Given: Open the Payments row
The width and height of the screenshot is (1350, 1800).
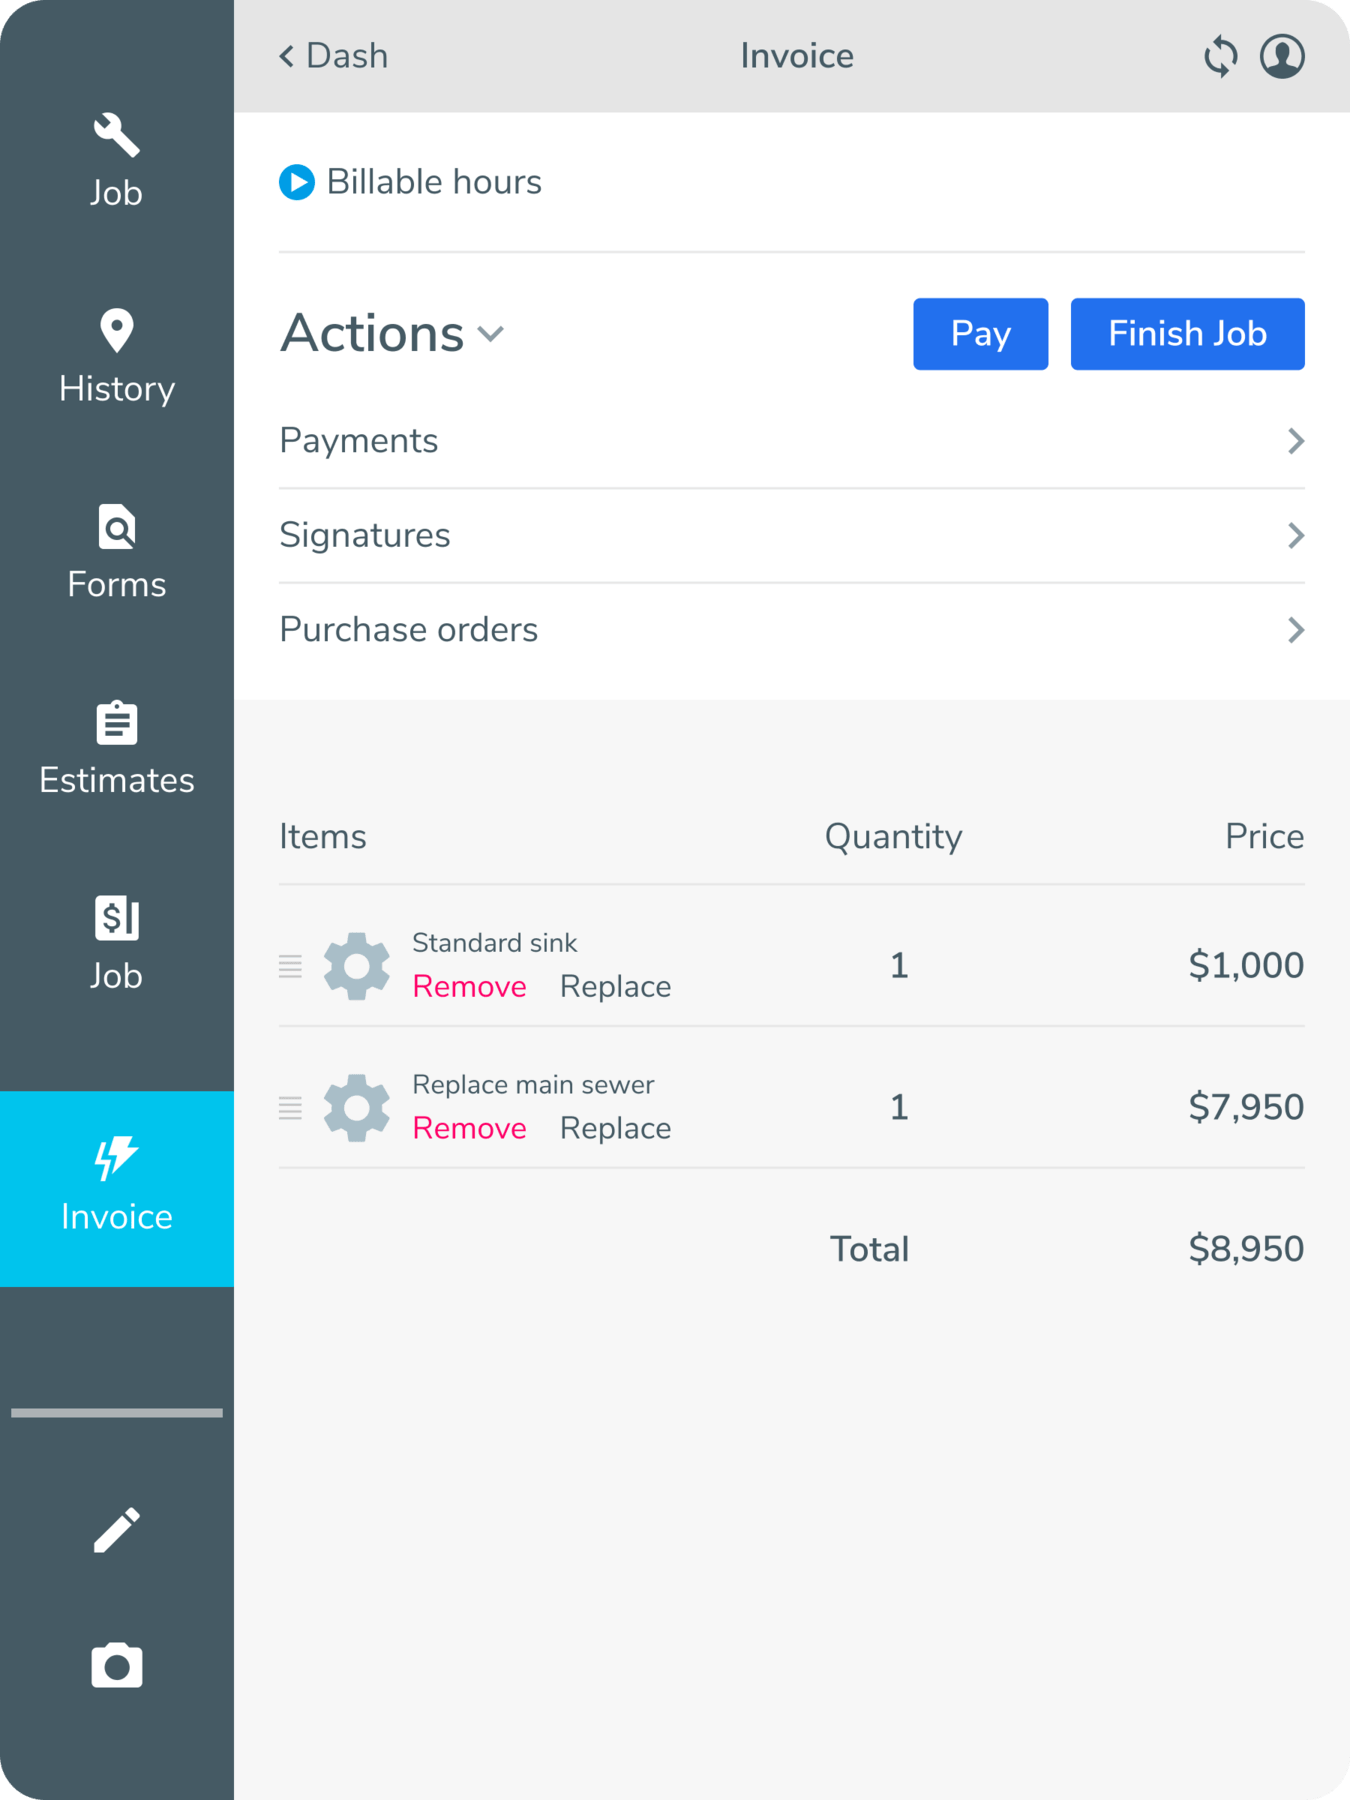Looking at the screenshot, I should [792, 441].
